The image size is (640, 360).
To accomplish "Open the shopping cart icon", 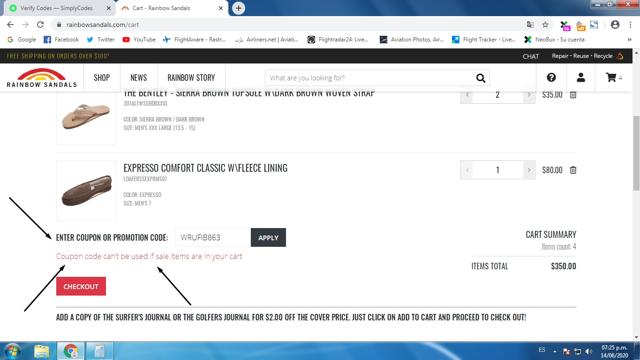I will (x=611, y=78).
